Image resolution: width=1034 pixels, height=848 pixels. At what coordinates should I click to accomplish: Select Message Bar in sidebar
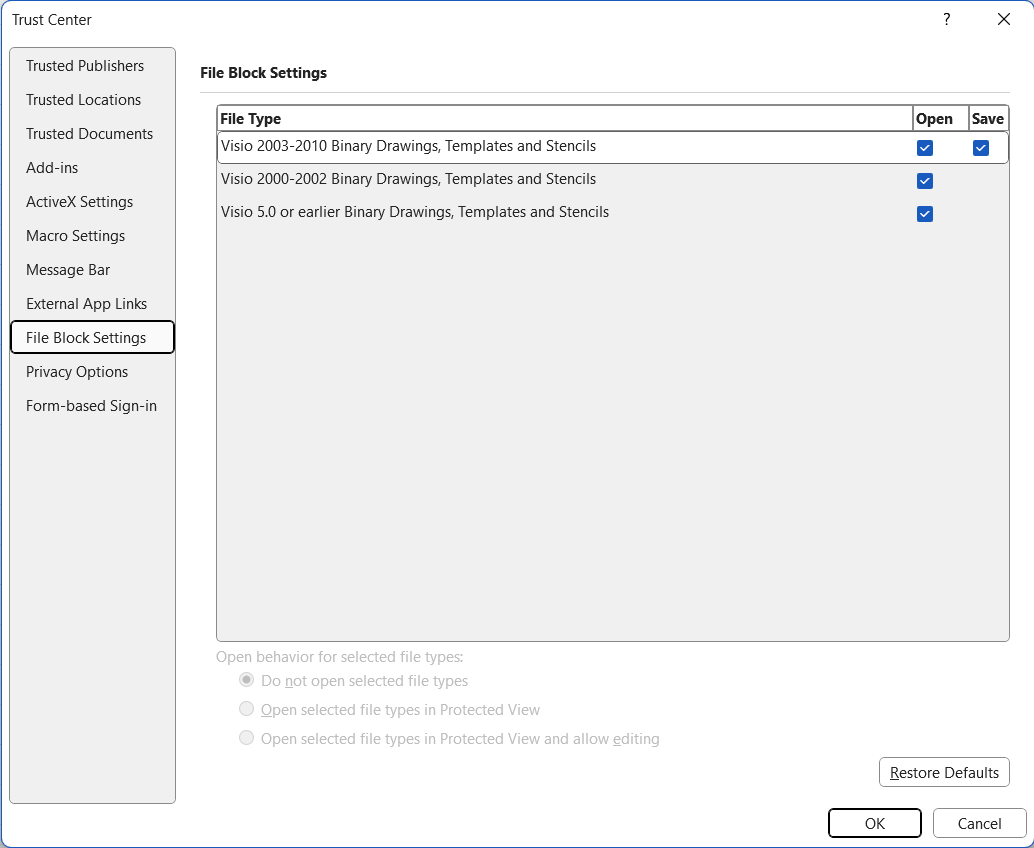point(92,270)
